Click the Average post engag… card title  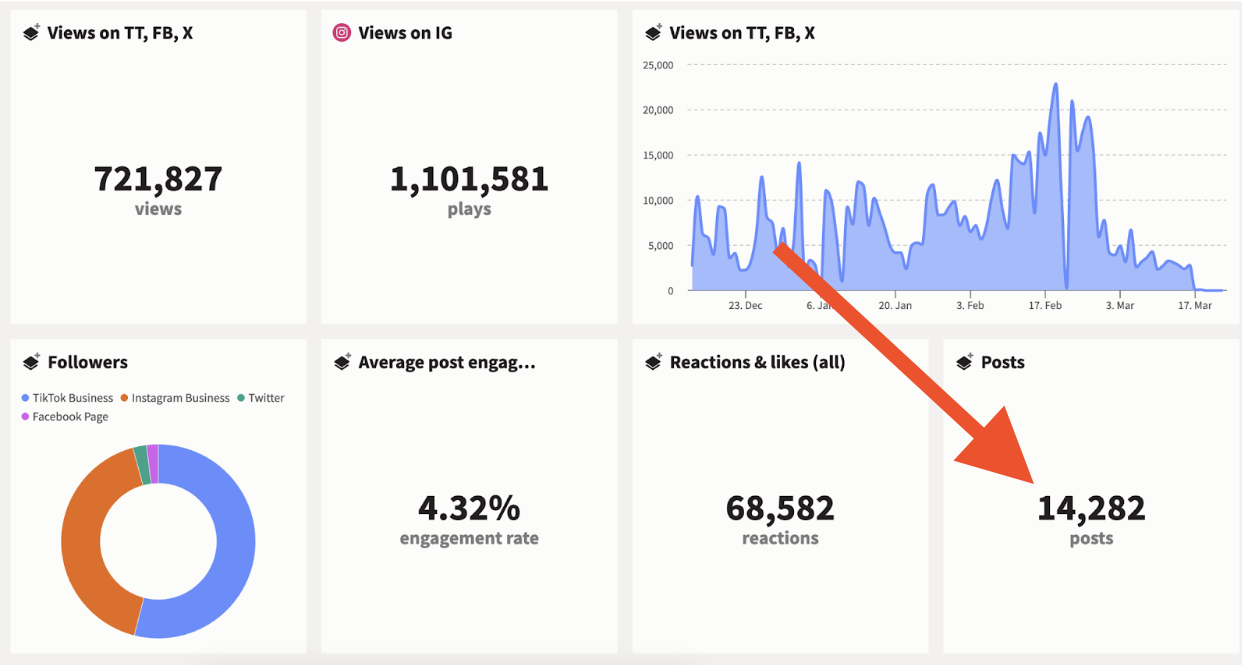[447, 362]
